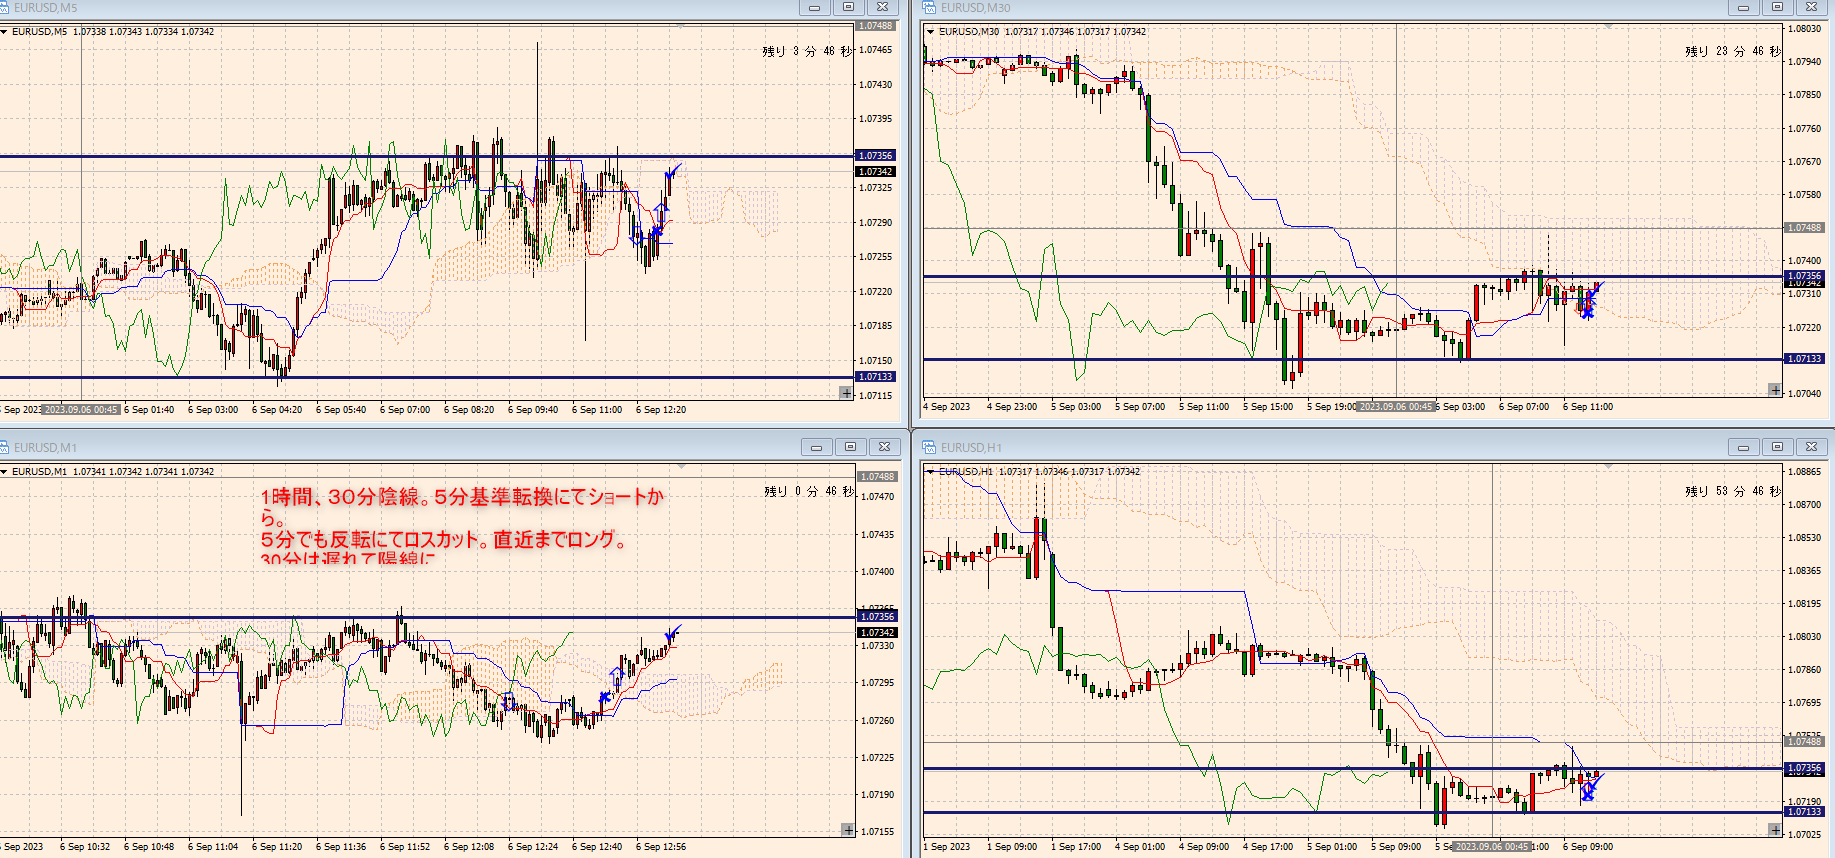Screen dimensions: 1835x858
Task: Click '6 Sep 04:20' on the M5 time axis
Action: click(x=277, y=410)
